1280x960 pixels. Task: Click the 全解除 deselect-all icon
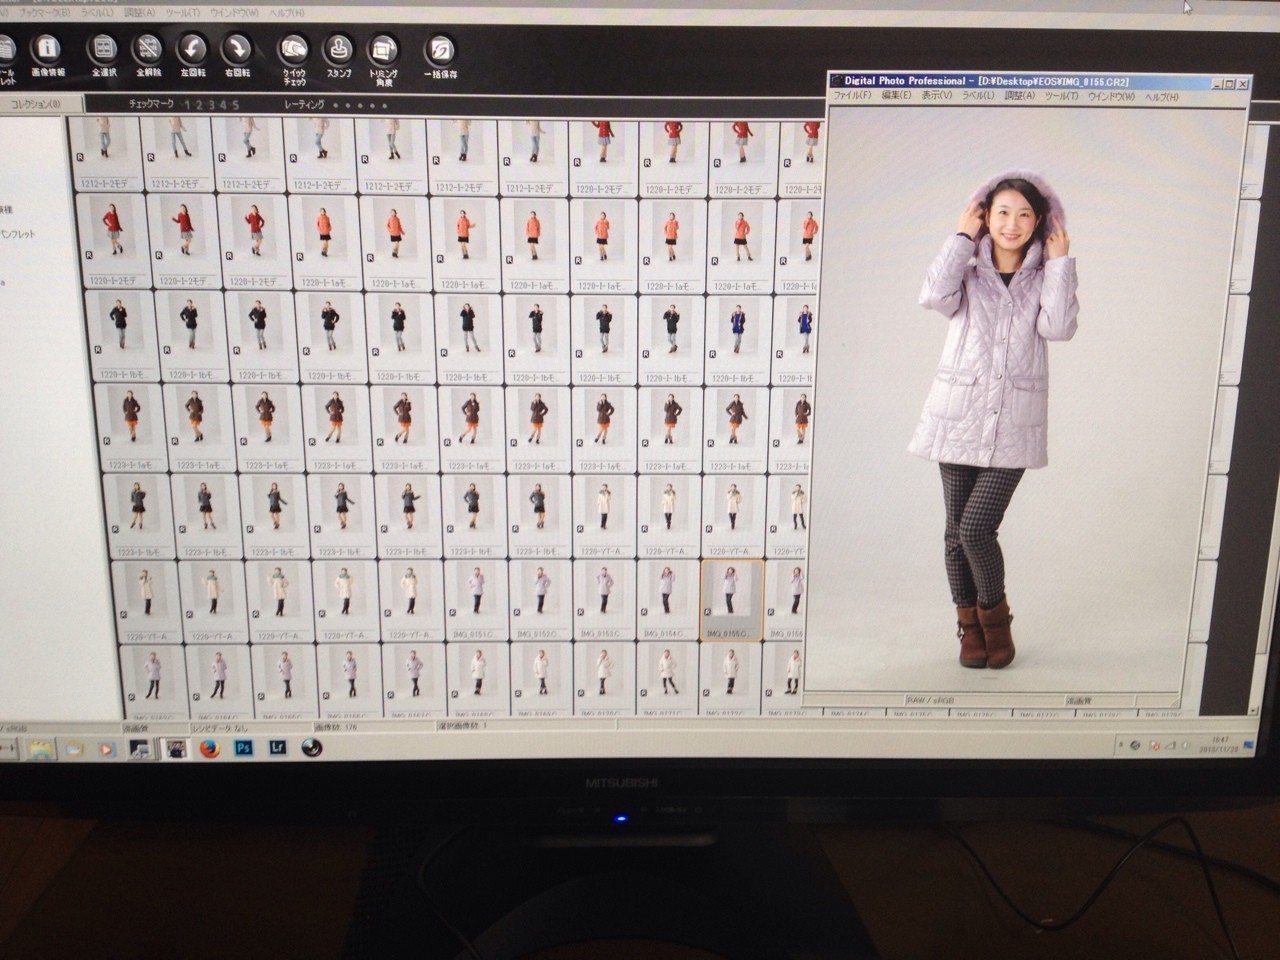pos(149,56)
